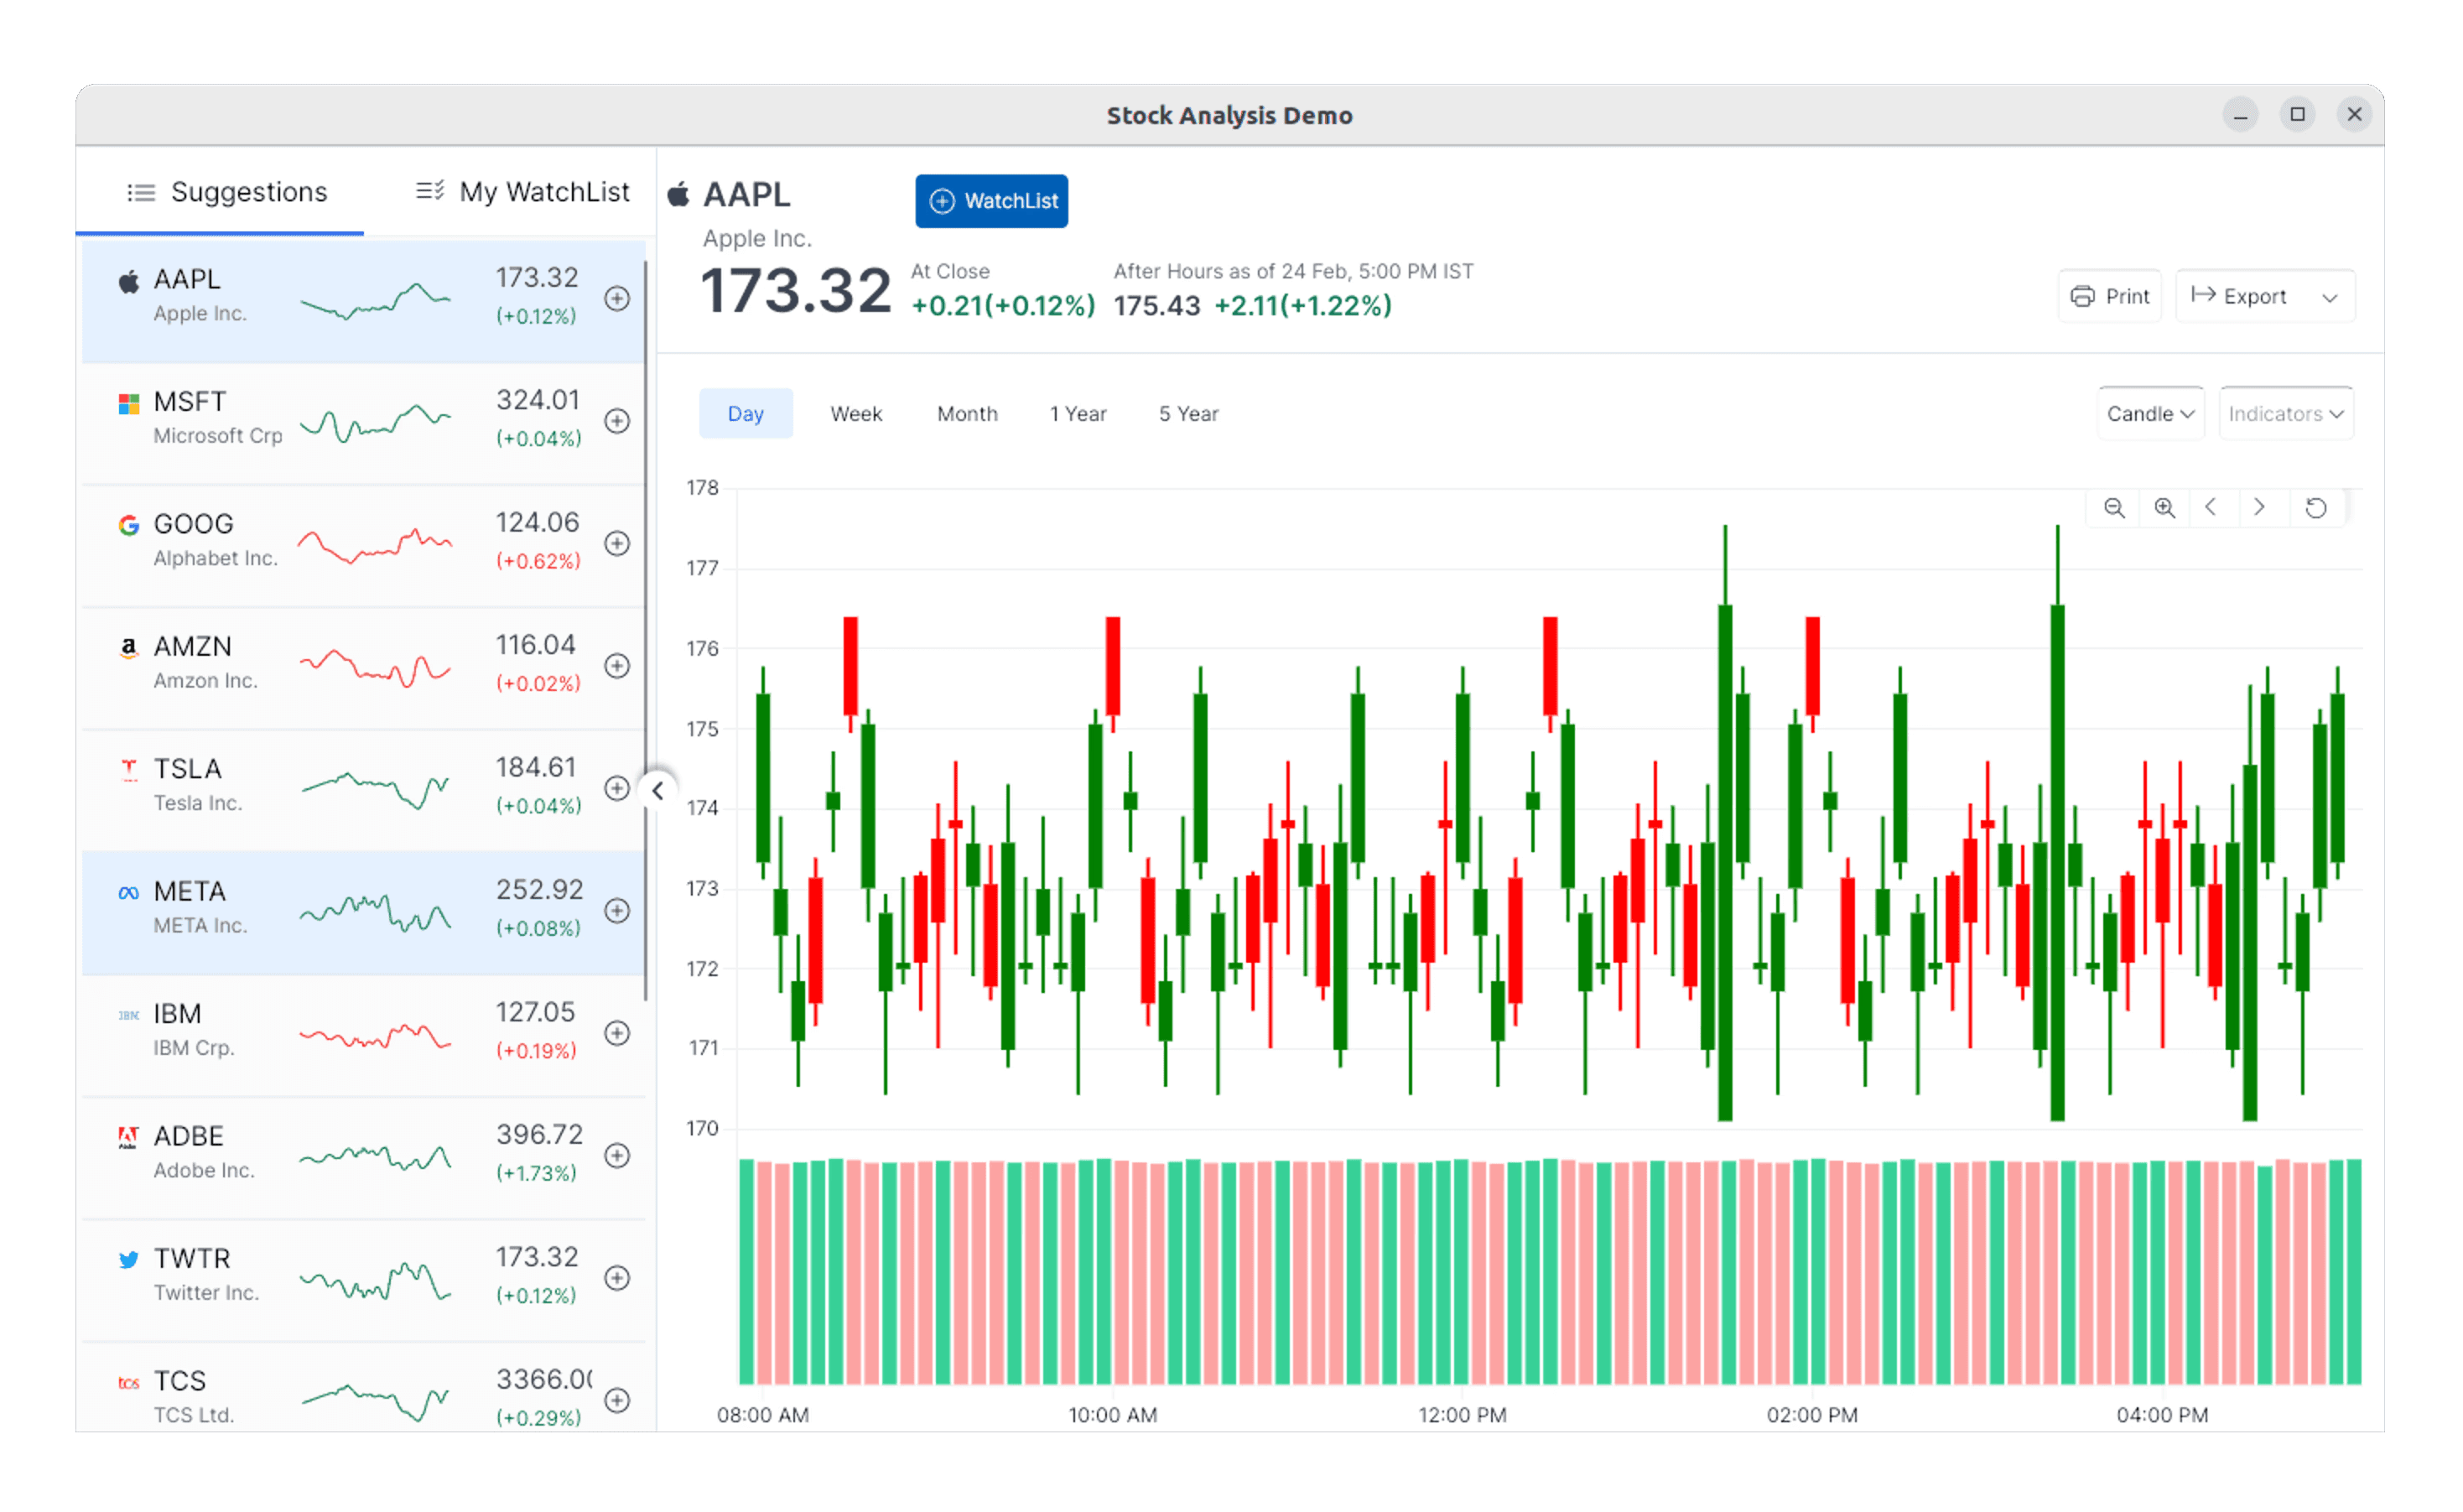Pan chart right with arrow icon
Screen dimensions: 2463x1512
[x=2259, y=508]
